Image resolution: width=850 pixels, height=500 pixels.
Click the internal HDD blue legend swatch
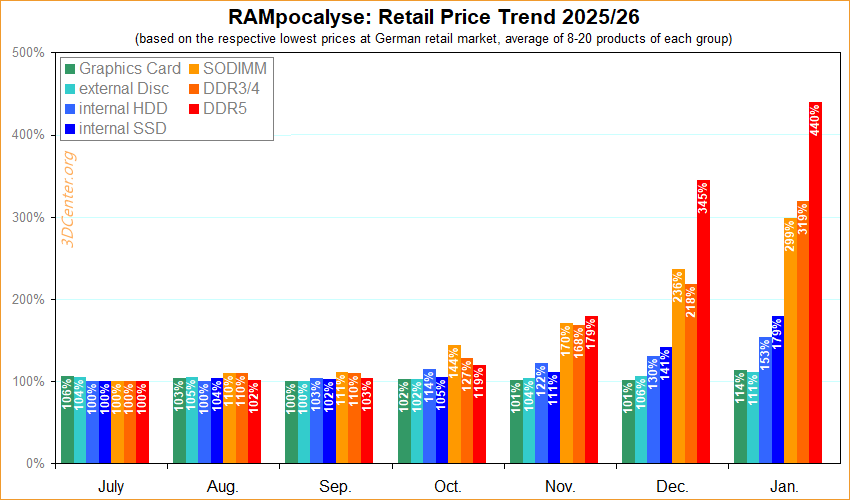(x=69, y=109)
